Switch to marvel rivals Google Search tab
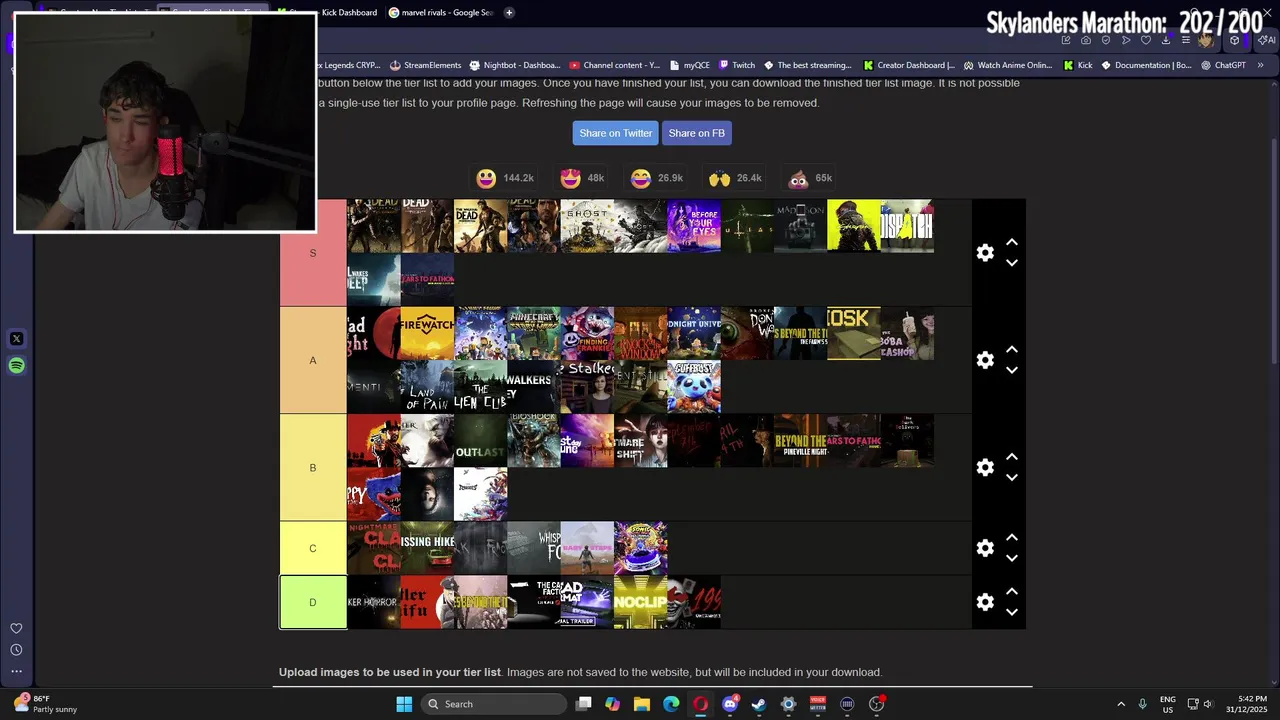Viewport: 1280px width, 720px height. 441,12
